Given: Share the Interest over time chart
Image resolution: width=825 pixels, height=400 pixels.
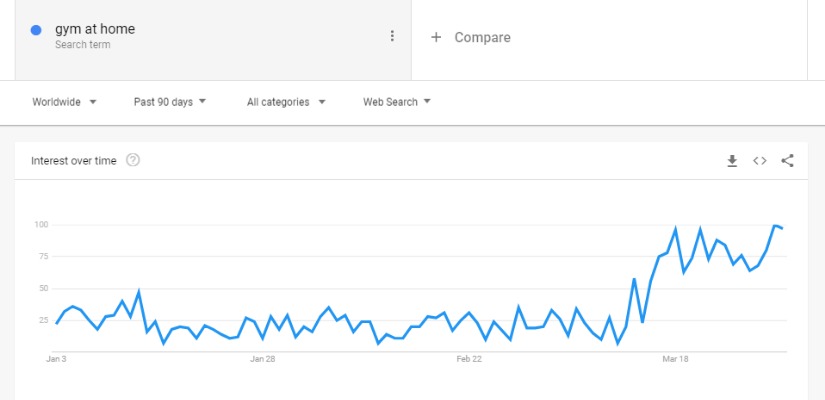Looking at the screenshot, I should coord(787,161).
